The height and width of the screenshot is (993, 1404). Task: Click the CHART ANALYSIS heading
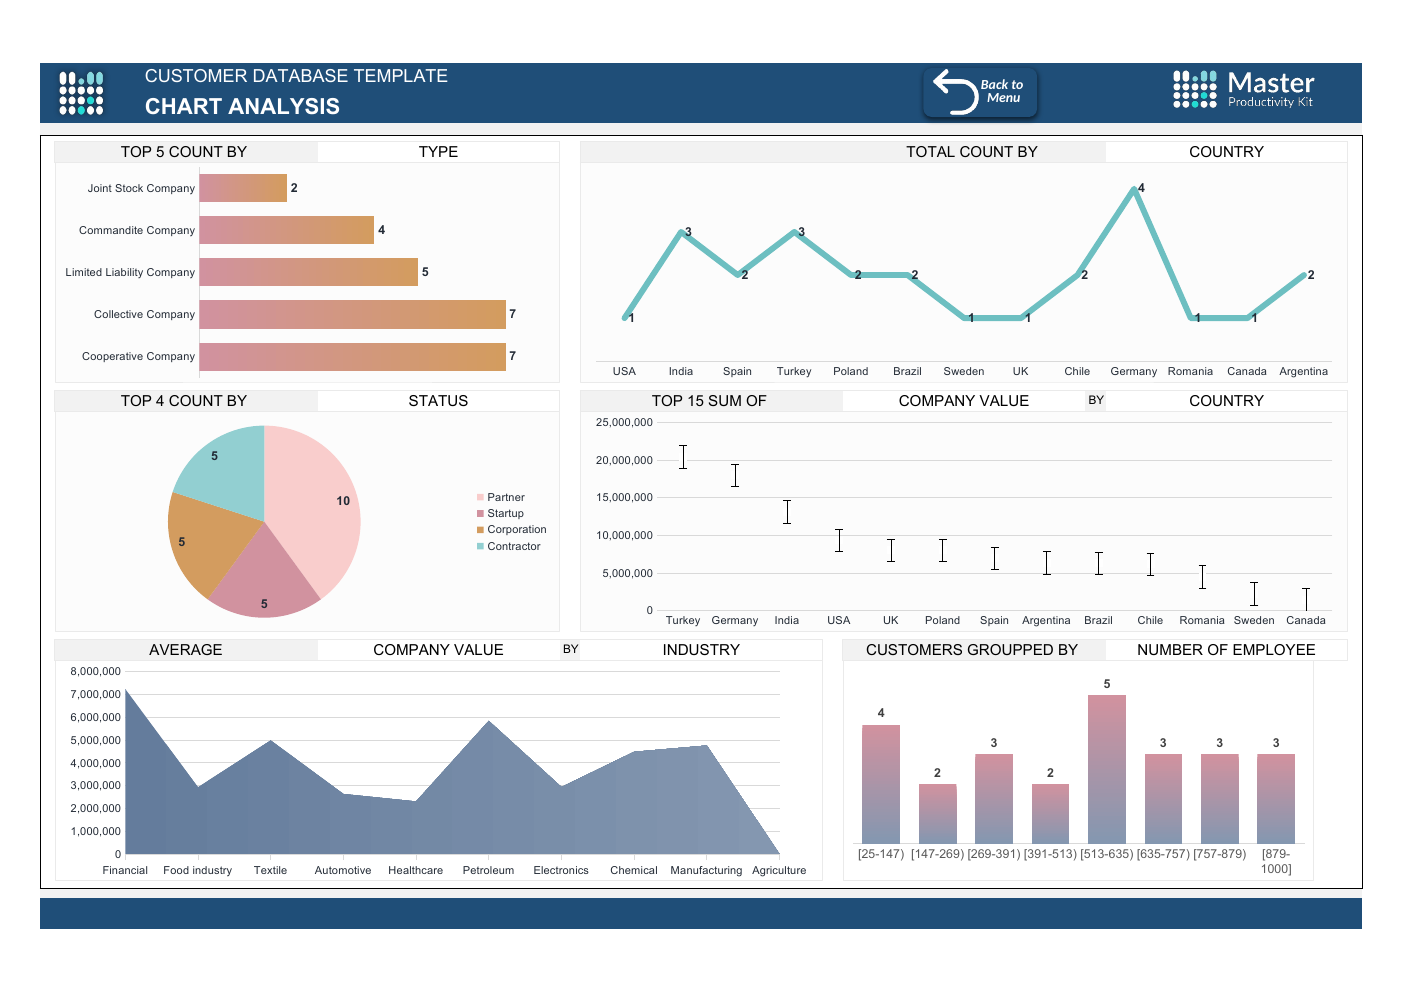coord(242,106)
